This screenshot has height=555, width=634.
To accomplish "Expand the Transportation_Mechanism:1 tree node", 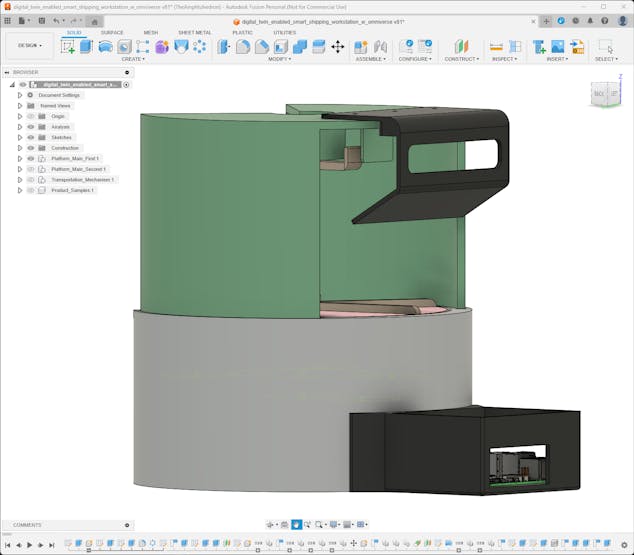I will pyautogui.click(x=19, y=179).
